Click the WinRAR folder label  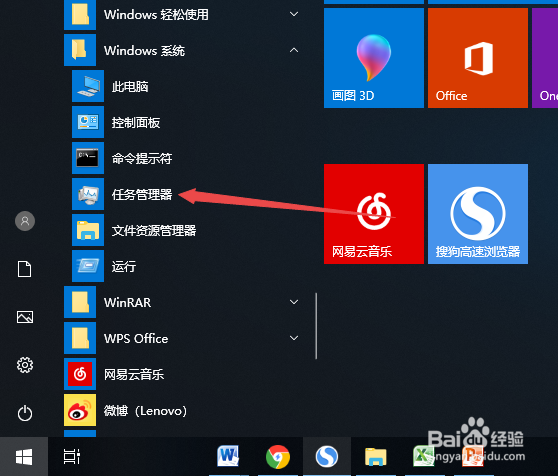pyautogui.click(x=127, y=302)
